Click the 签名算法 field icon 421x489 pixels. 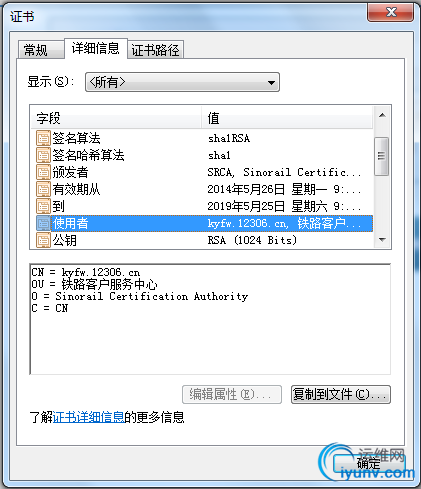pos(43,138)
